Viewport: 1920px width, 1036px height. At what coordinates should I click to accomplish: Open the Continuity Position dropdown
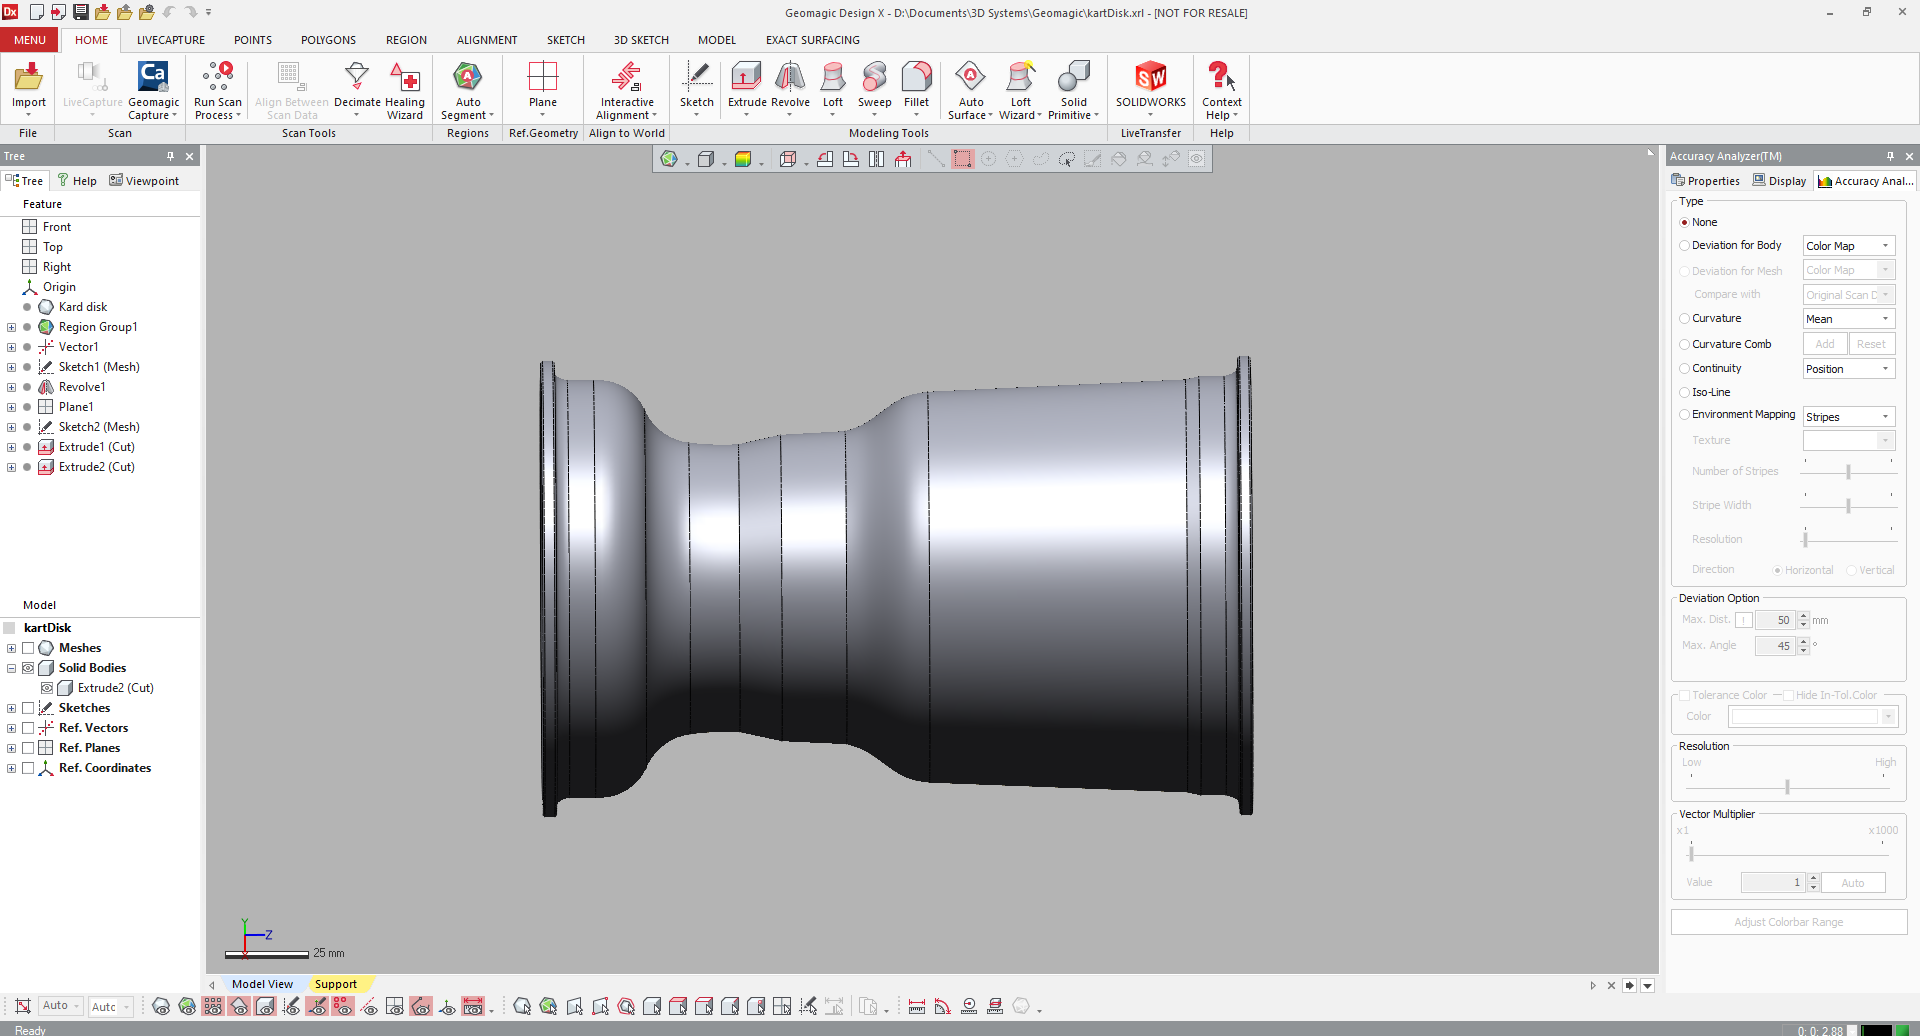point(1848,369)
